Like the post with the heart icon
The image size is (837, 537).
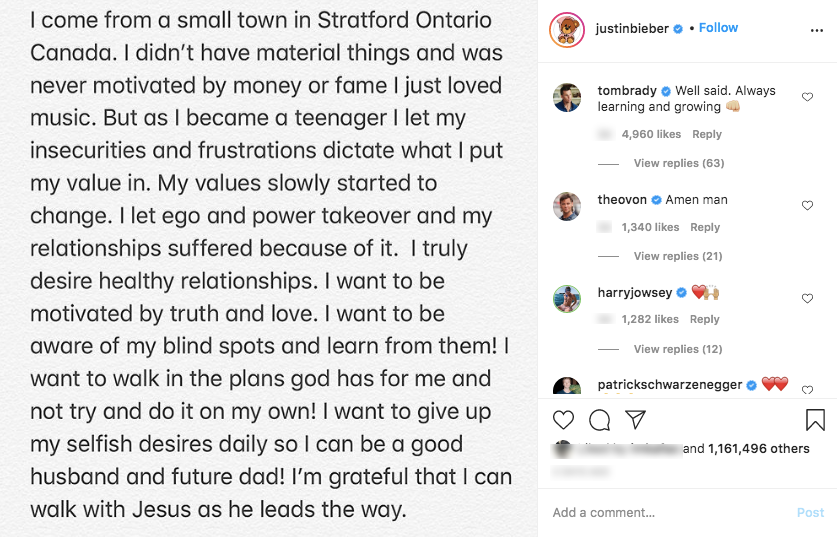pyautogui.click(x=563, y=419)
